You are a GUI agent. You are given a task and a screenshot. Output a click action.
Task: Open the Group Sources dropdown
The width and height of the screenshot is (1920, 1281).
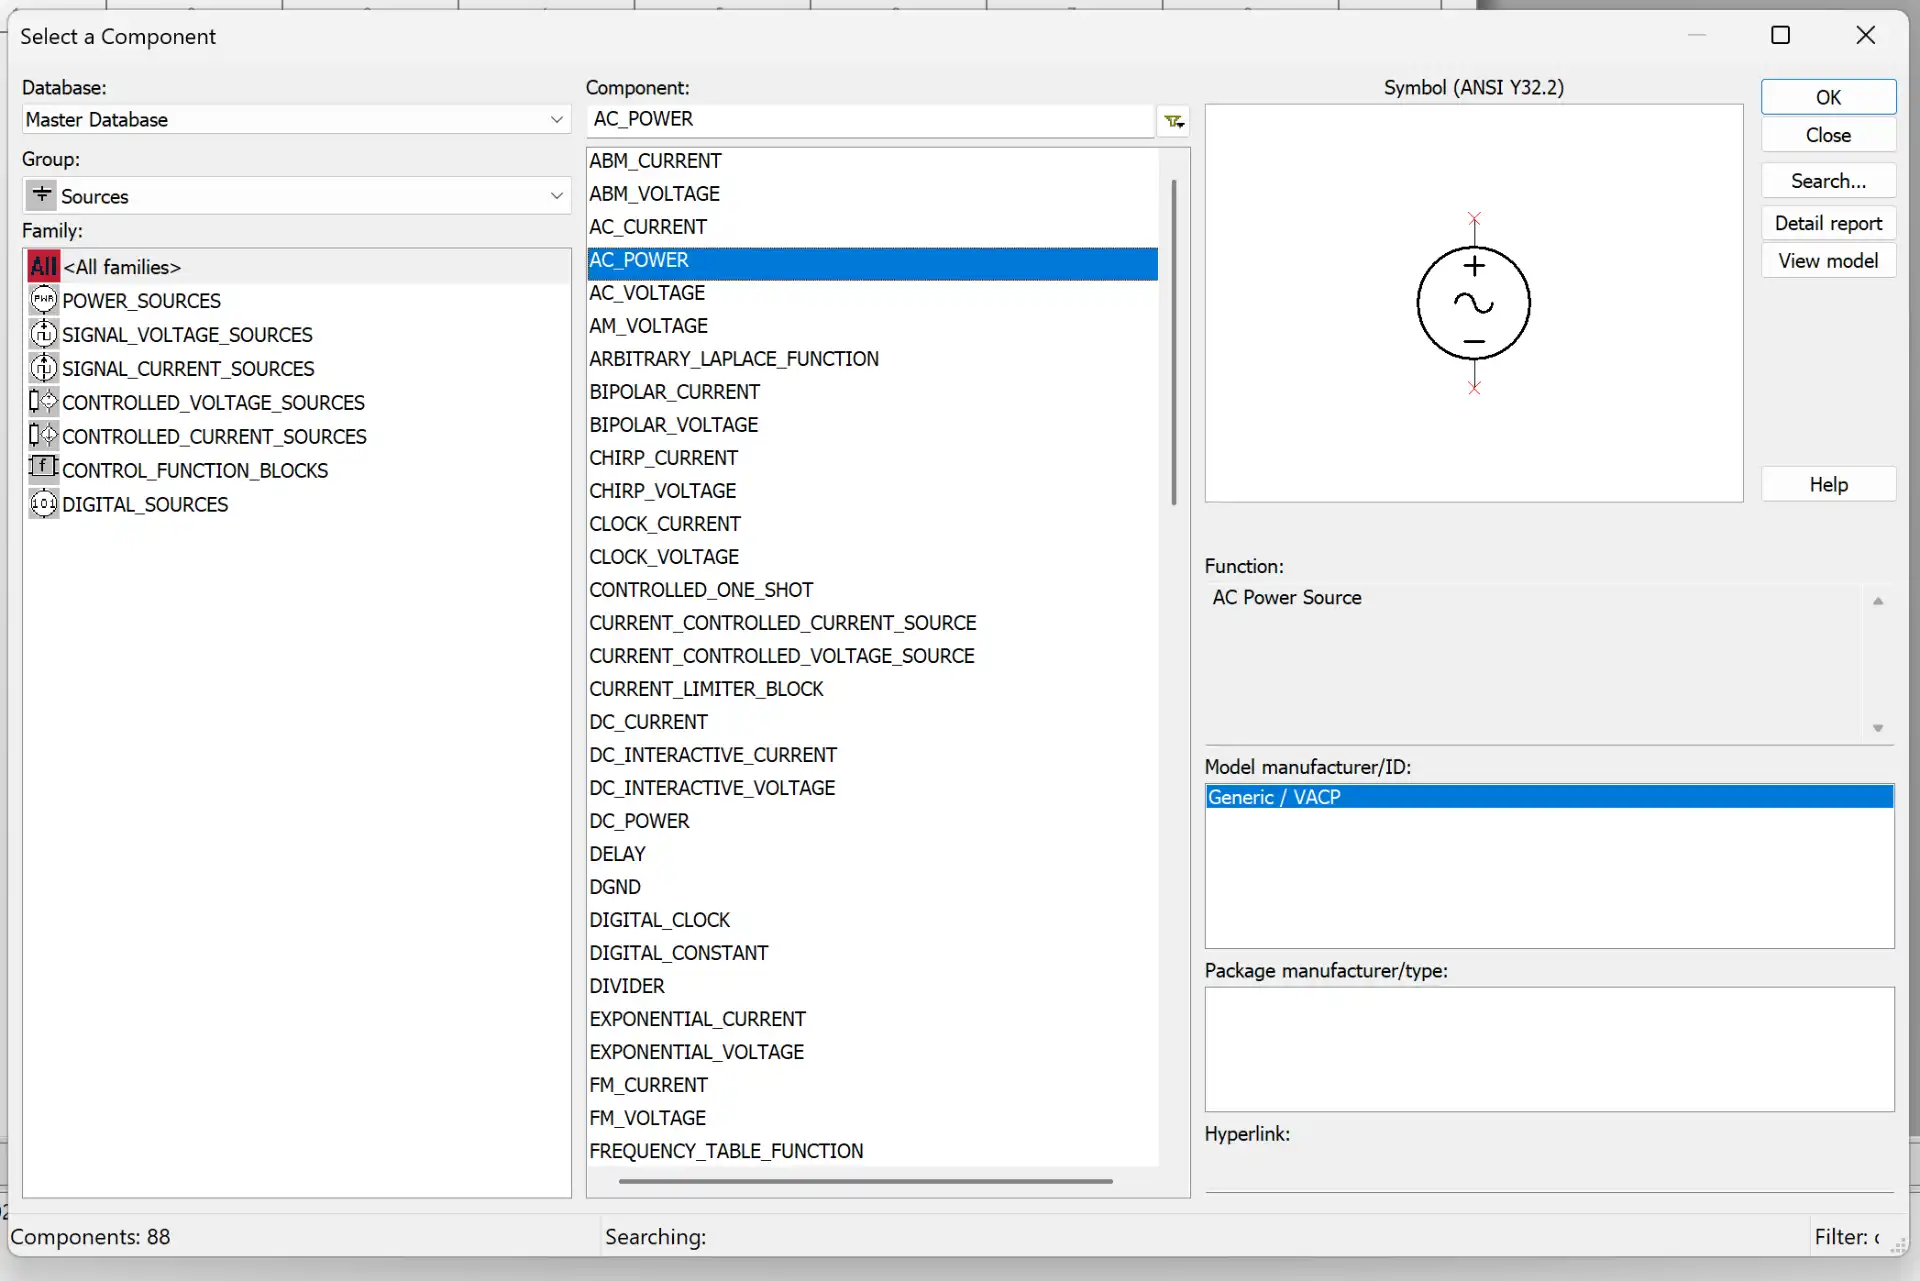point(556,196)
